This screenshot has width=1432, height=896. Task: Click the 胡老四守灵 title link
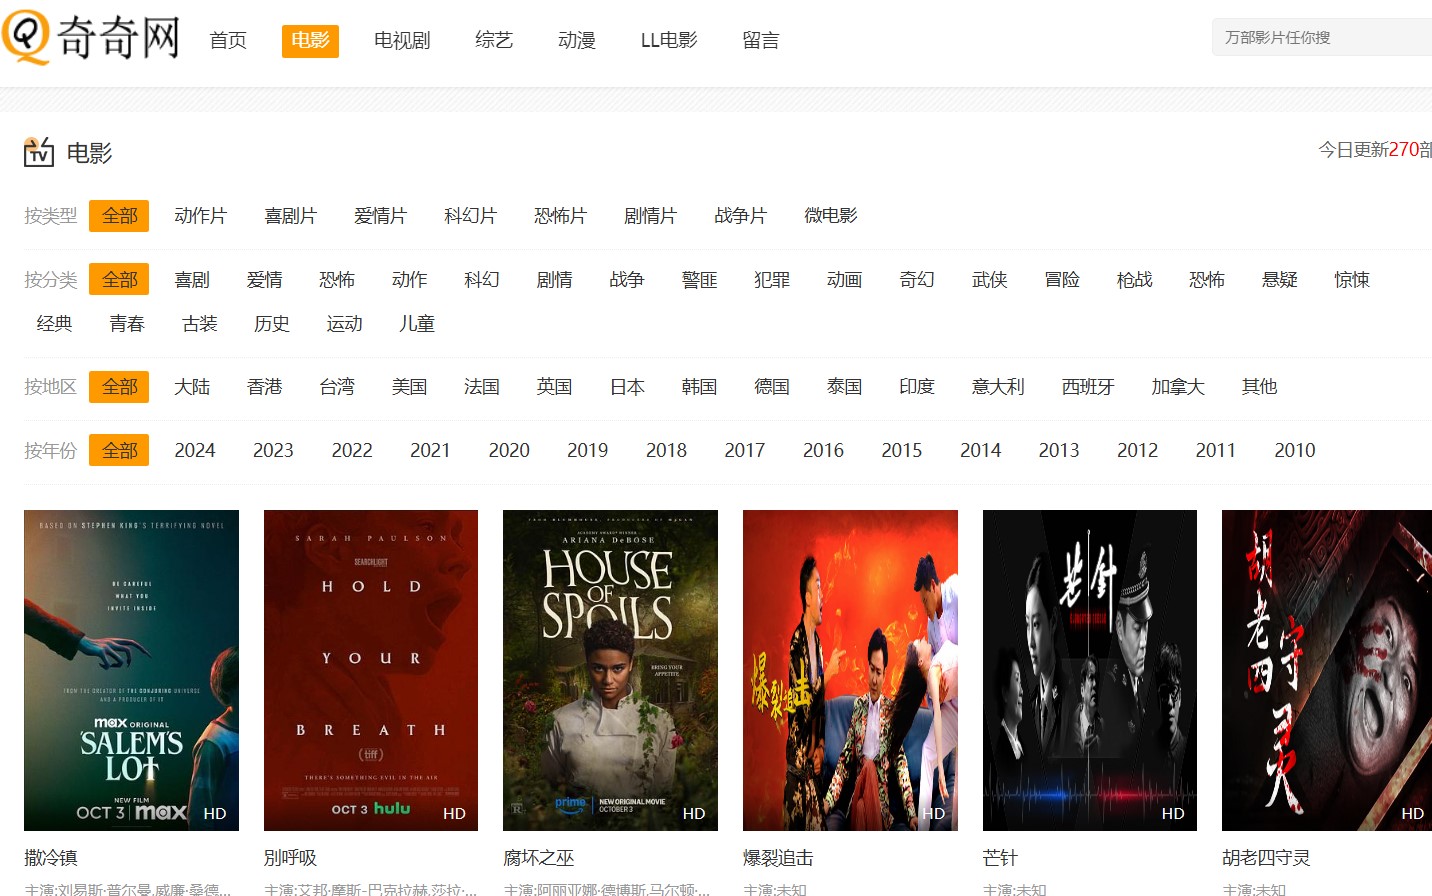(x=1266, y=858)
